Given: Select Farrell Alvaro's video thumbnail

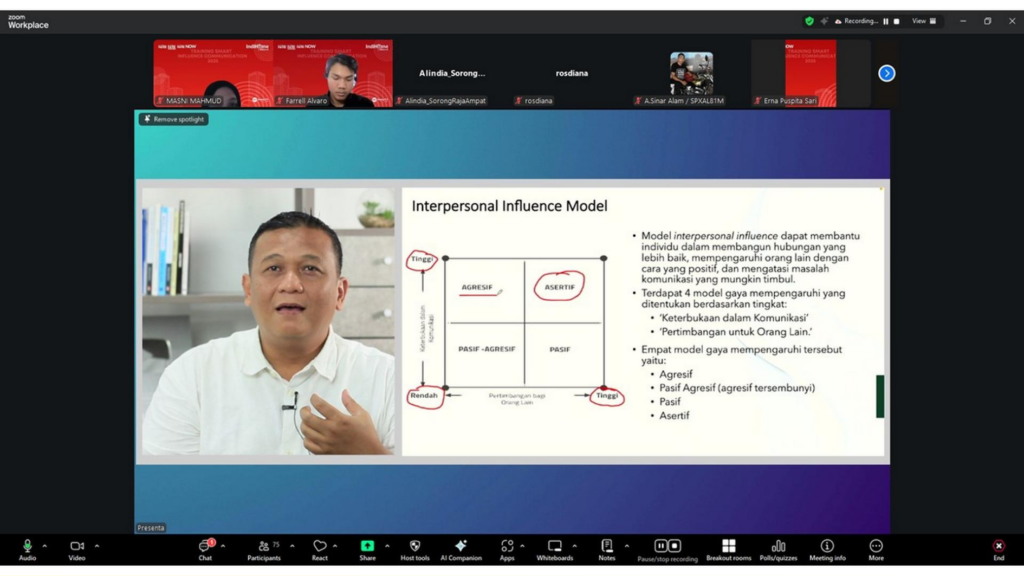Looking at the screenshot, I should pos(333,73).
